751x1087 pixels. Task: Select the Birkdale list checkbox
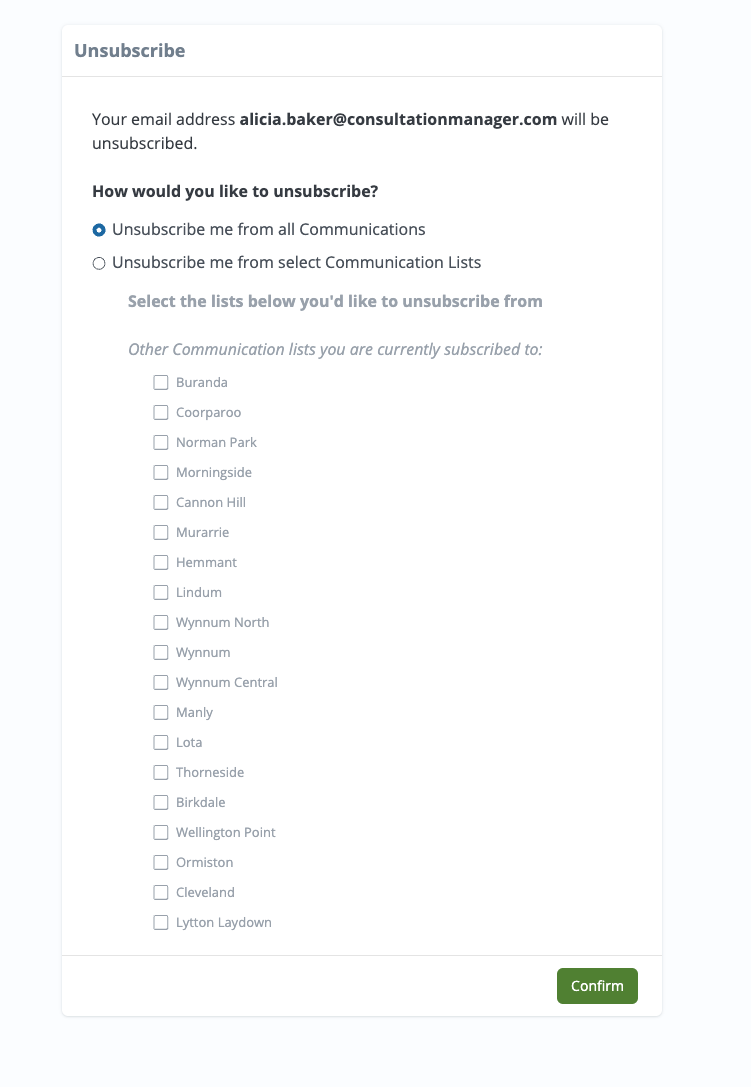[161, 802]
